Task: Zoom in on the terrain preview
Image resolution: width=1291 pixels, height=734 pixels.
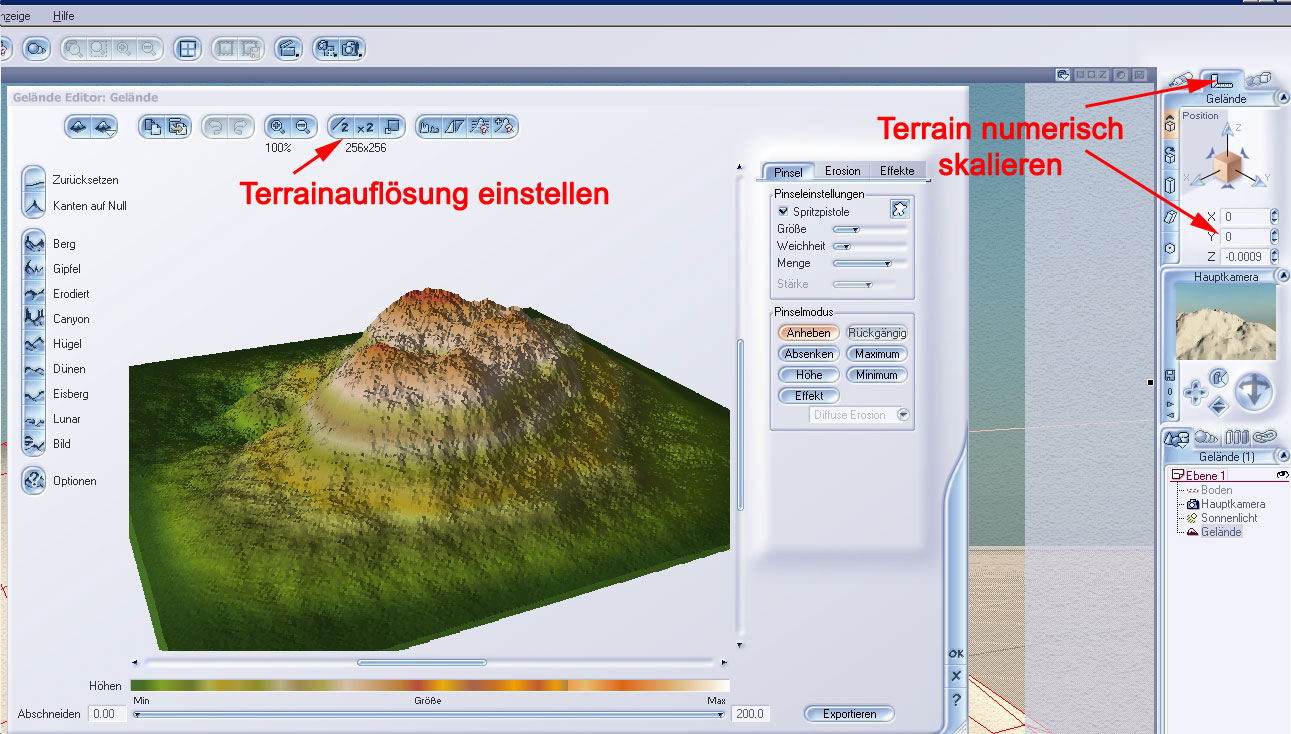Action: pyautogui.click(x=278, y=127)
